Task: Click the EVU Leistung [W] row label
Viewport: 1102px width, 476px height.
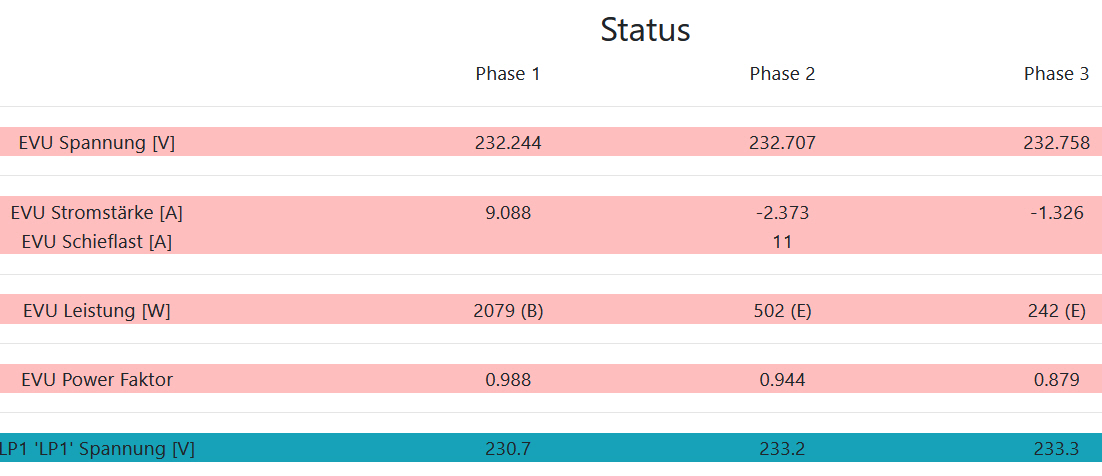Action: (x=97, y=311)
